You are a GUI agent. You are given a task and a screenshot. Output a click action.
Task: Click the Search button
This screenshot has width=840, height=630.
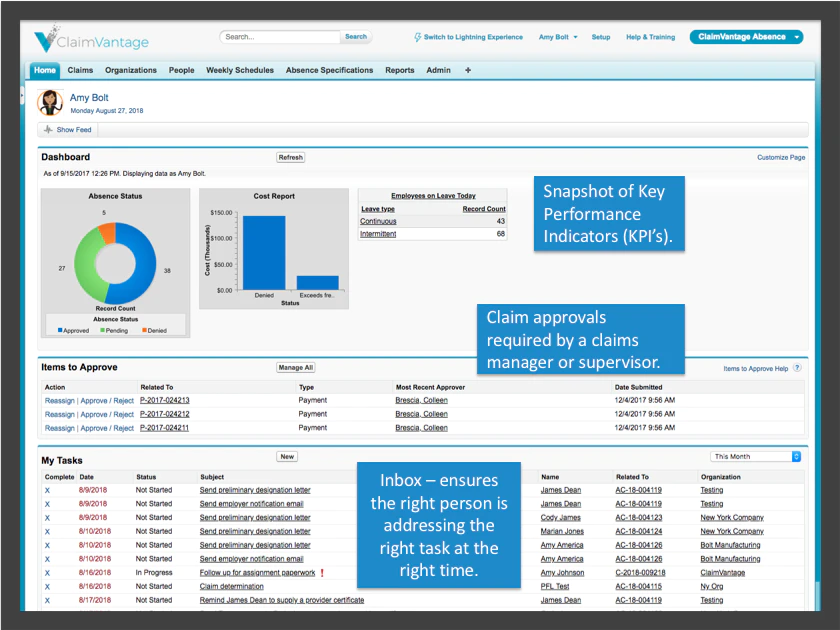click(x=356, y=37)
